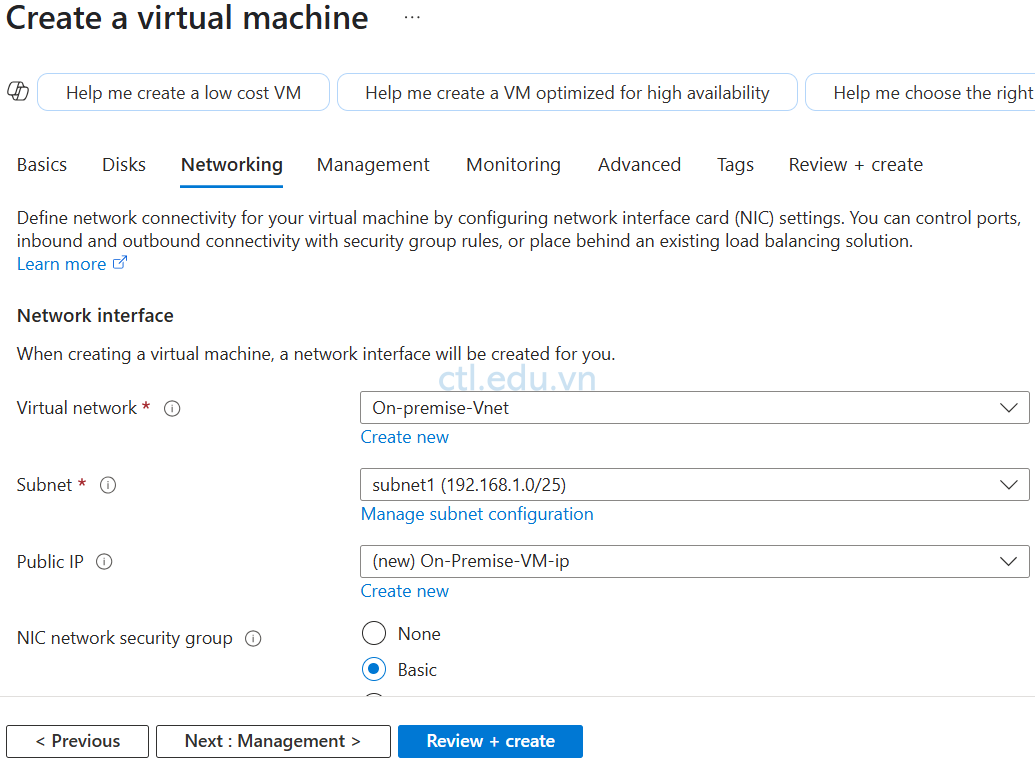Click Next : Management button
Screen dimensions: 1035x765
(273, 741)
